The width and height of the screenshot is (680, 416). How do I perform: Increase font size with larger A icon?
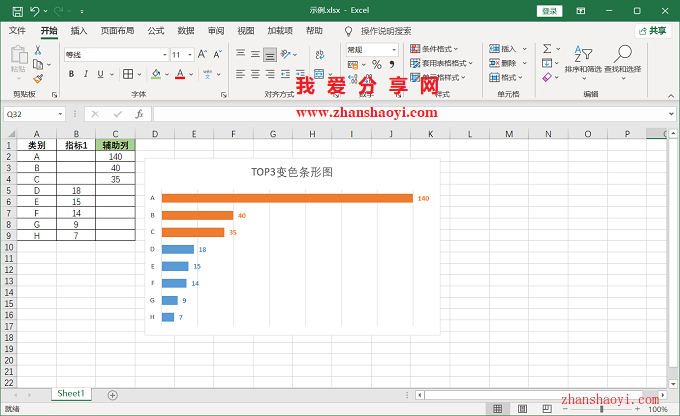(202, 54)
